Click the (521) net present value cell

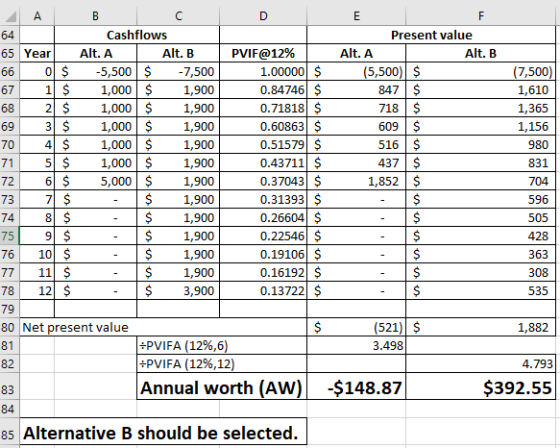click(356, 327)
